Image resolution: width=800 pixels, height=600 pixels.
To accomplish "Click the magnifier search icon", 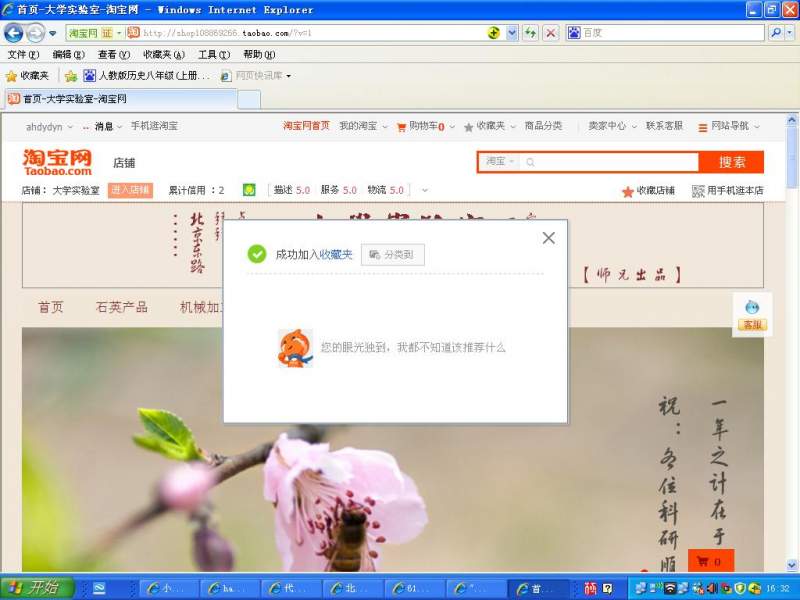I will (x=776, y=33).
